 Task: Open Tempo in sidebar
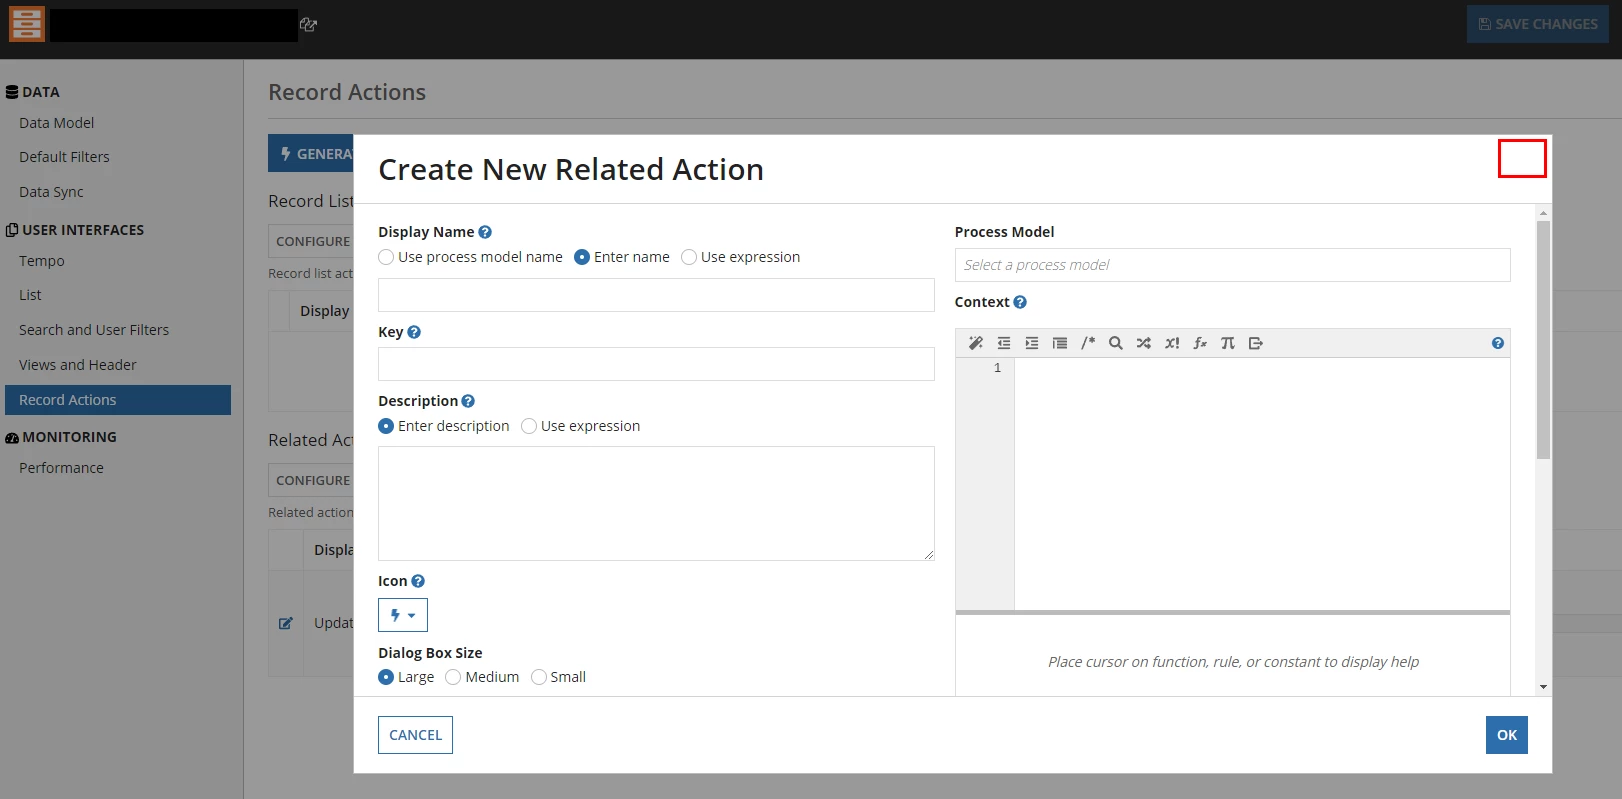click(42, 261)
